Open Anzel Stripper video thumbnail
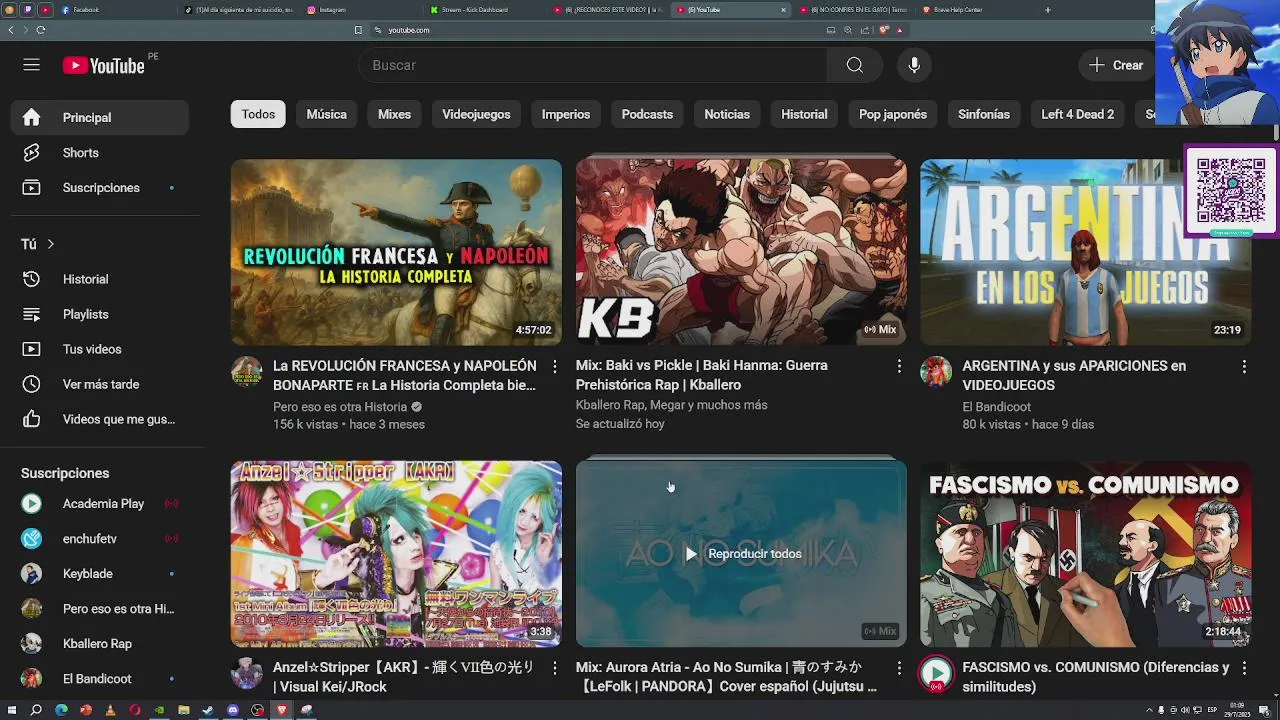Screen dimensions: 1280x720 pos(396,554)
